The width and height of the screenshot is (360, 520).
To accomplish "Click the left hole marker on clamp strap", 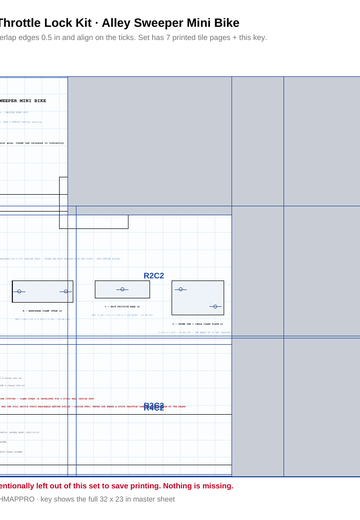I will pos(19,291).
